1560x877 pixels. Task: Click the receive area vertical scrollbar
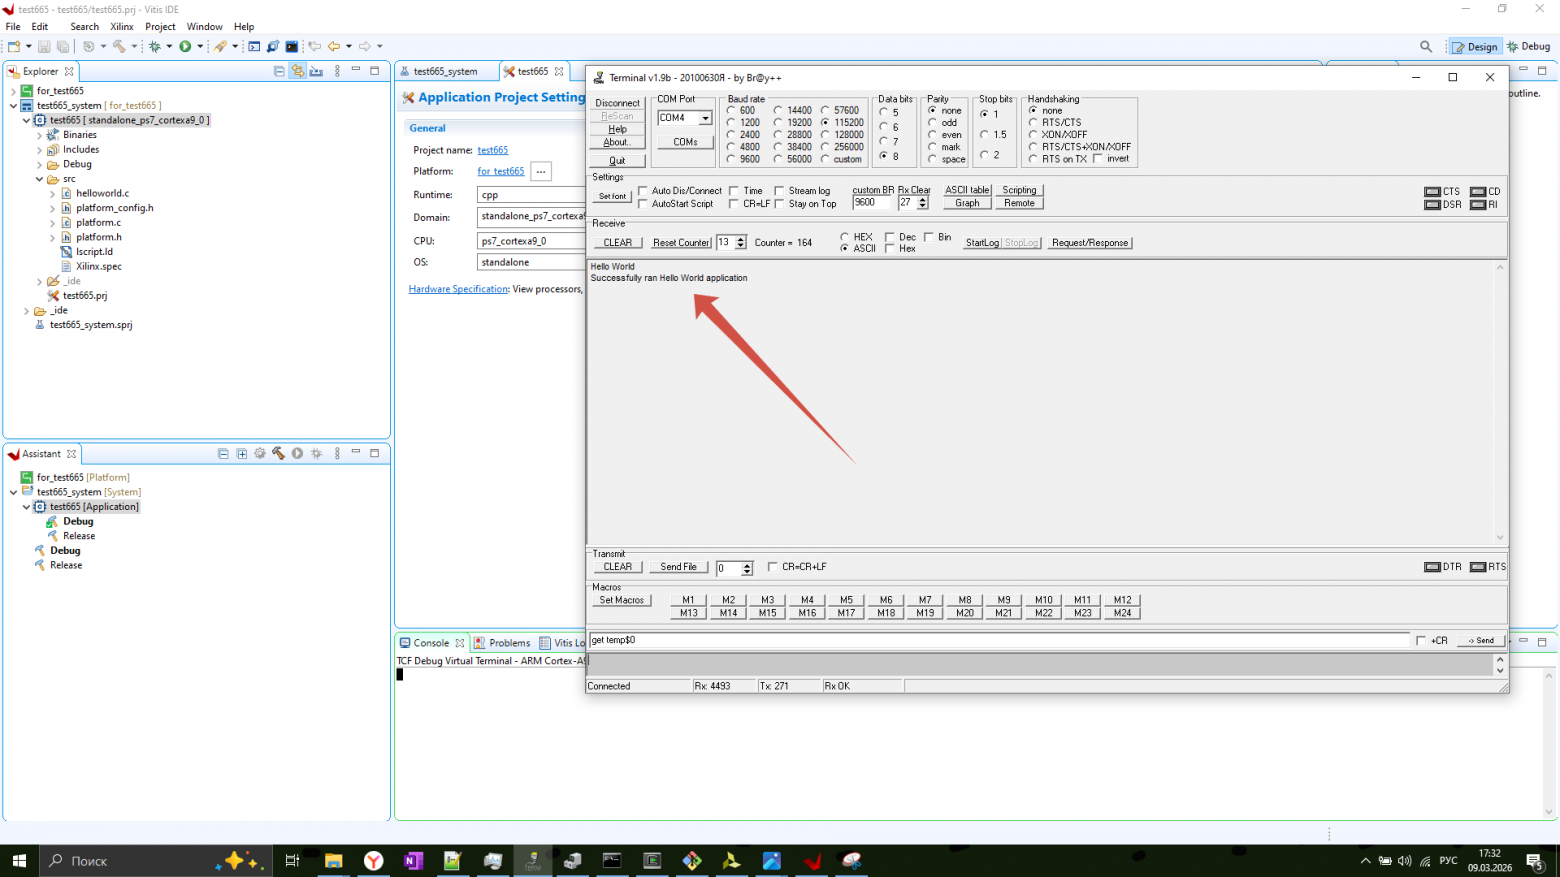click(x=1499, y=402)
